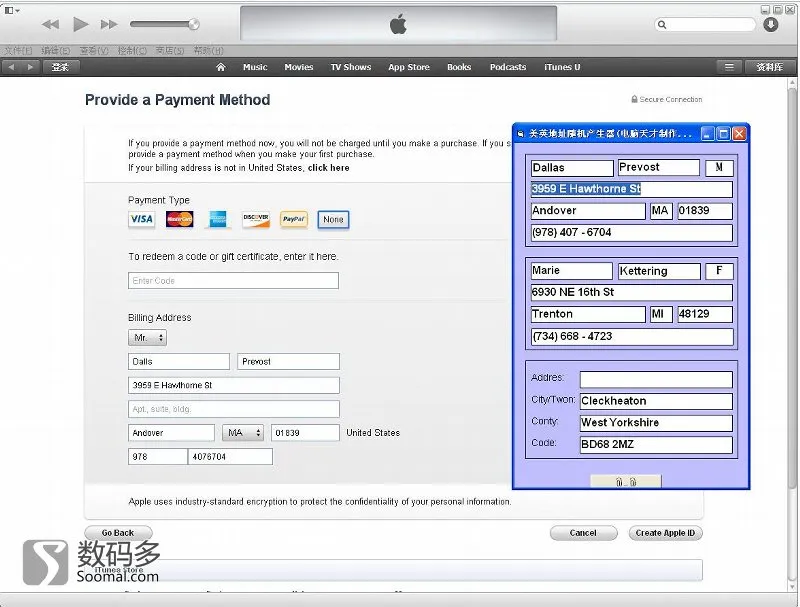Select MasterCard as payment type

coord(180,219)
